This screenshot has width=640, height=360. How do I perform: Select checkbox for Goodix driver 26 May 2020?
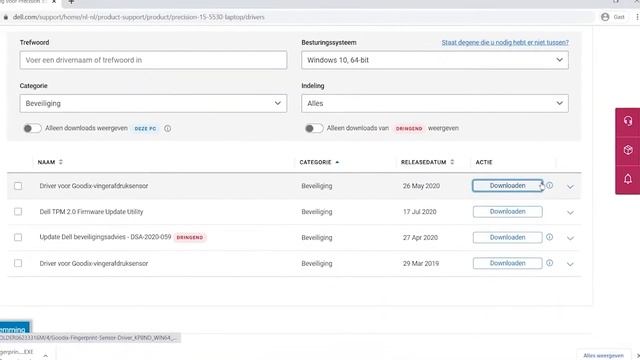pyautogui.click(x=18, y=186)
